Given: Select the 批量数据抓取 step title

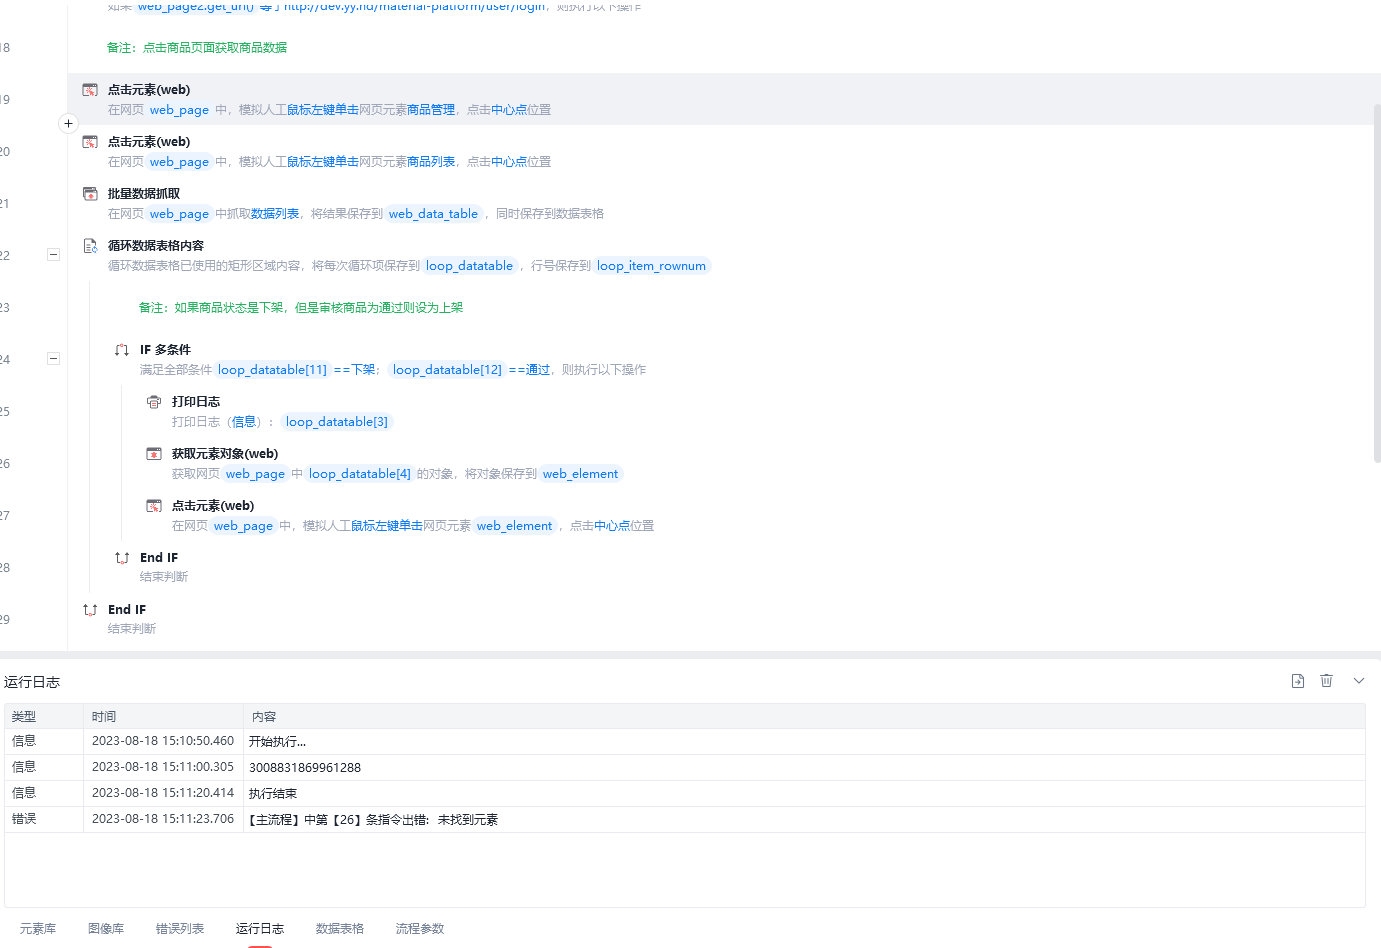Looking at the screenshot, I should tap(144, 194).
